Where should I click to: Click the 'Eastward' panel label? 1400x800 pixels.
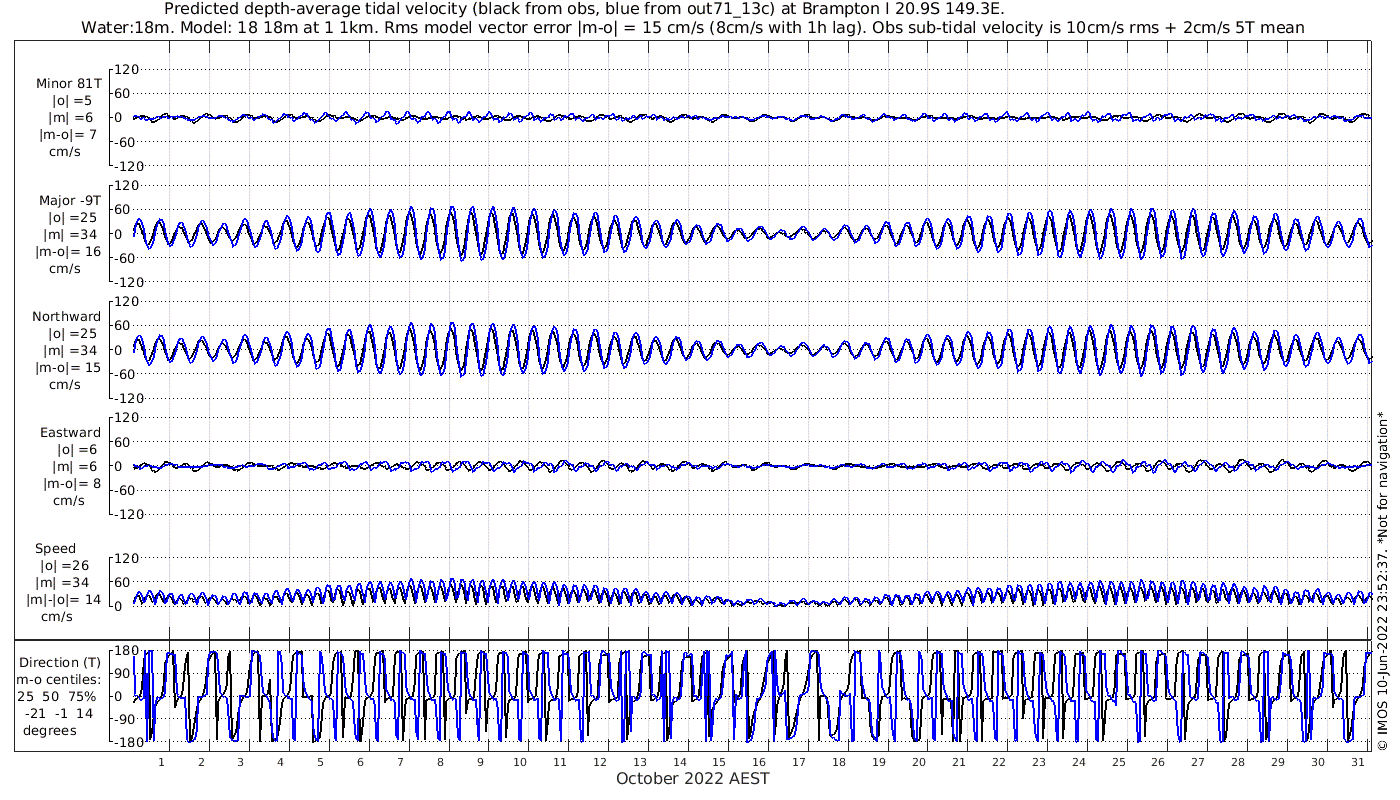70,432
